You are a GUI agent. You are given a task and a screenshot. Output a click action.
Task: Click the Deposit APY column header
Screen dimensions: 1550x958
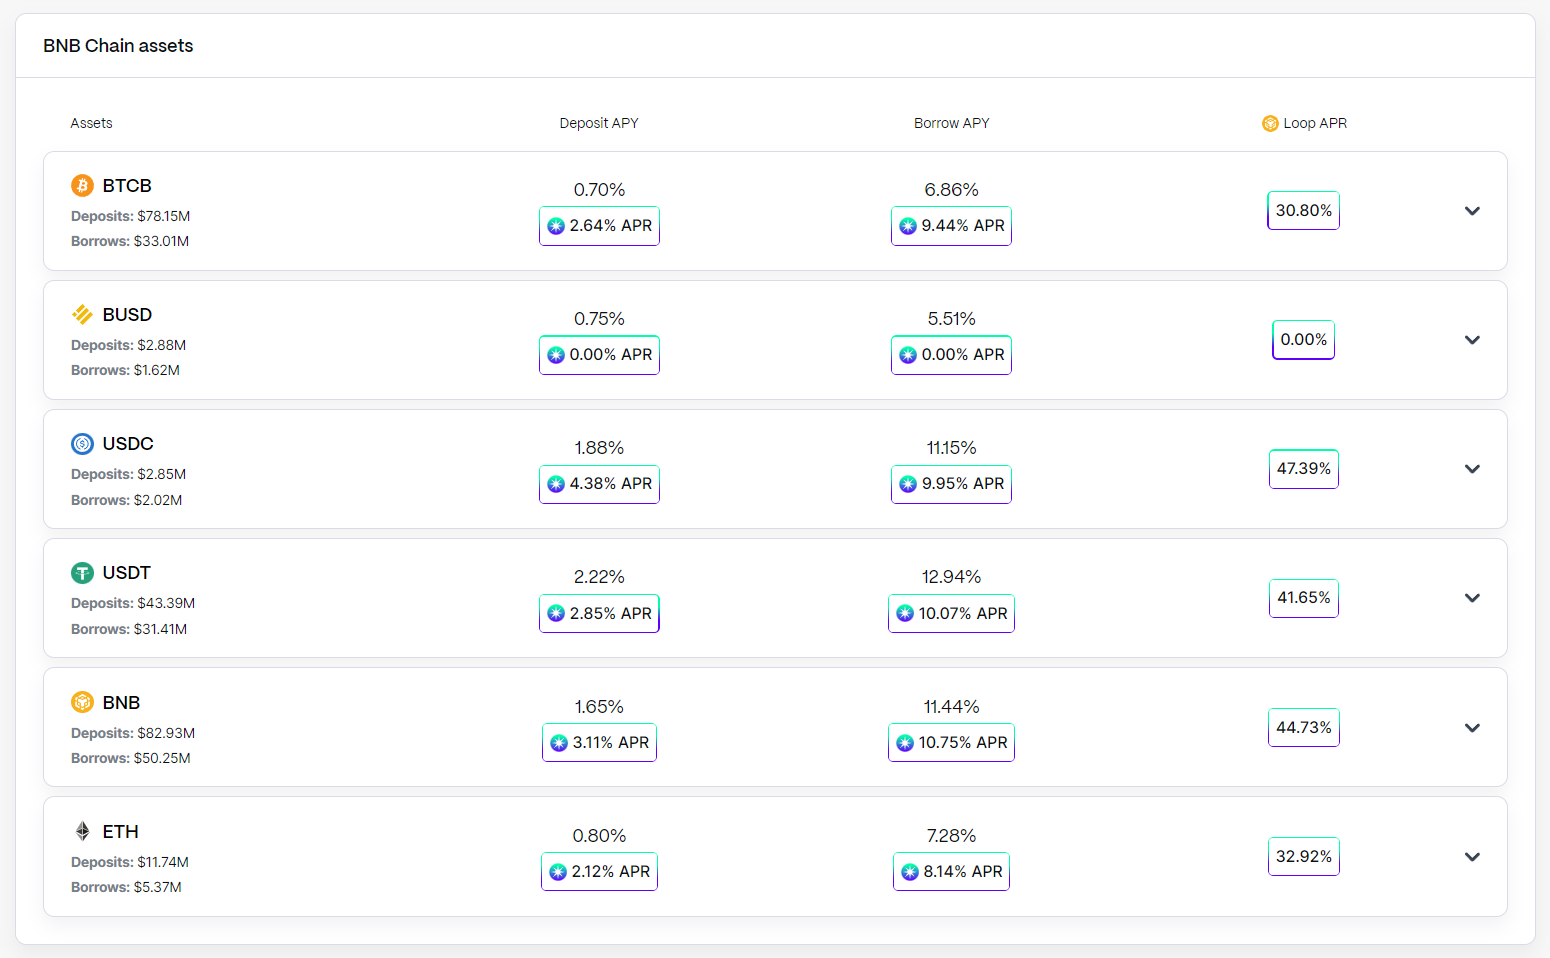(x=599, y=123)
